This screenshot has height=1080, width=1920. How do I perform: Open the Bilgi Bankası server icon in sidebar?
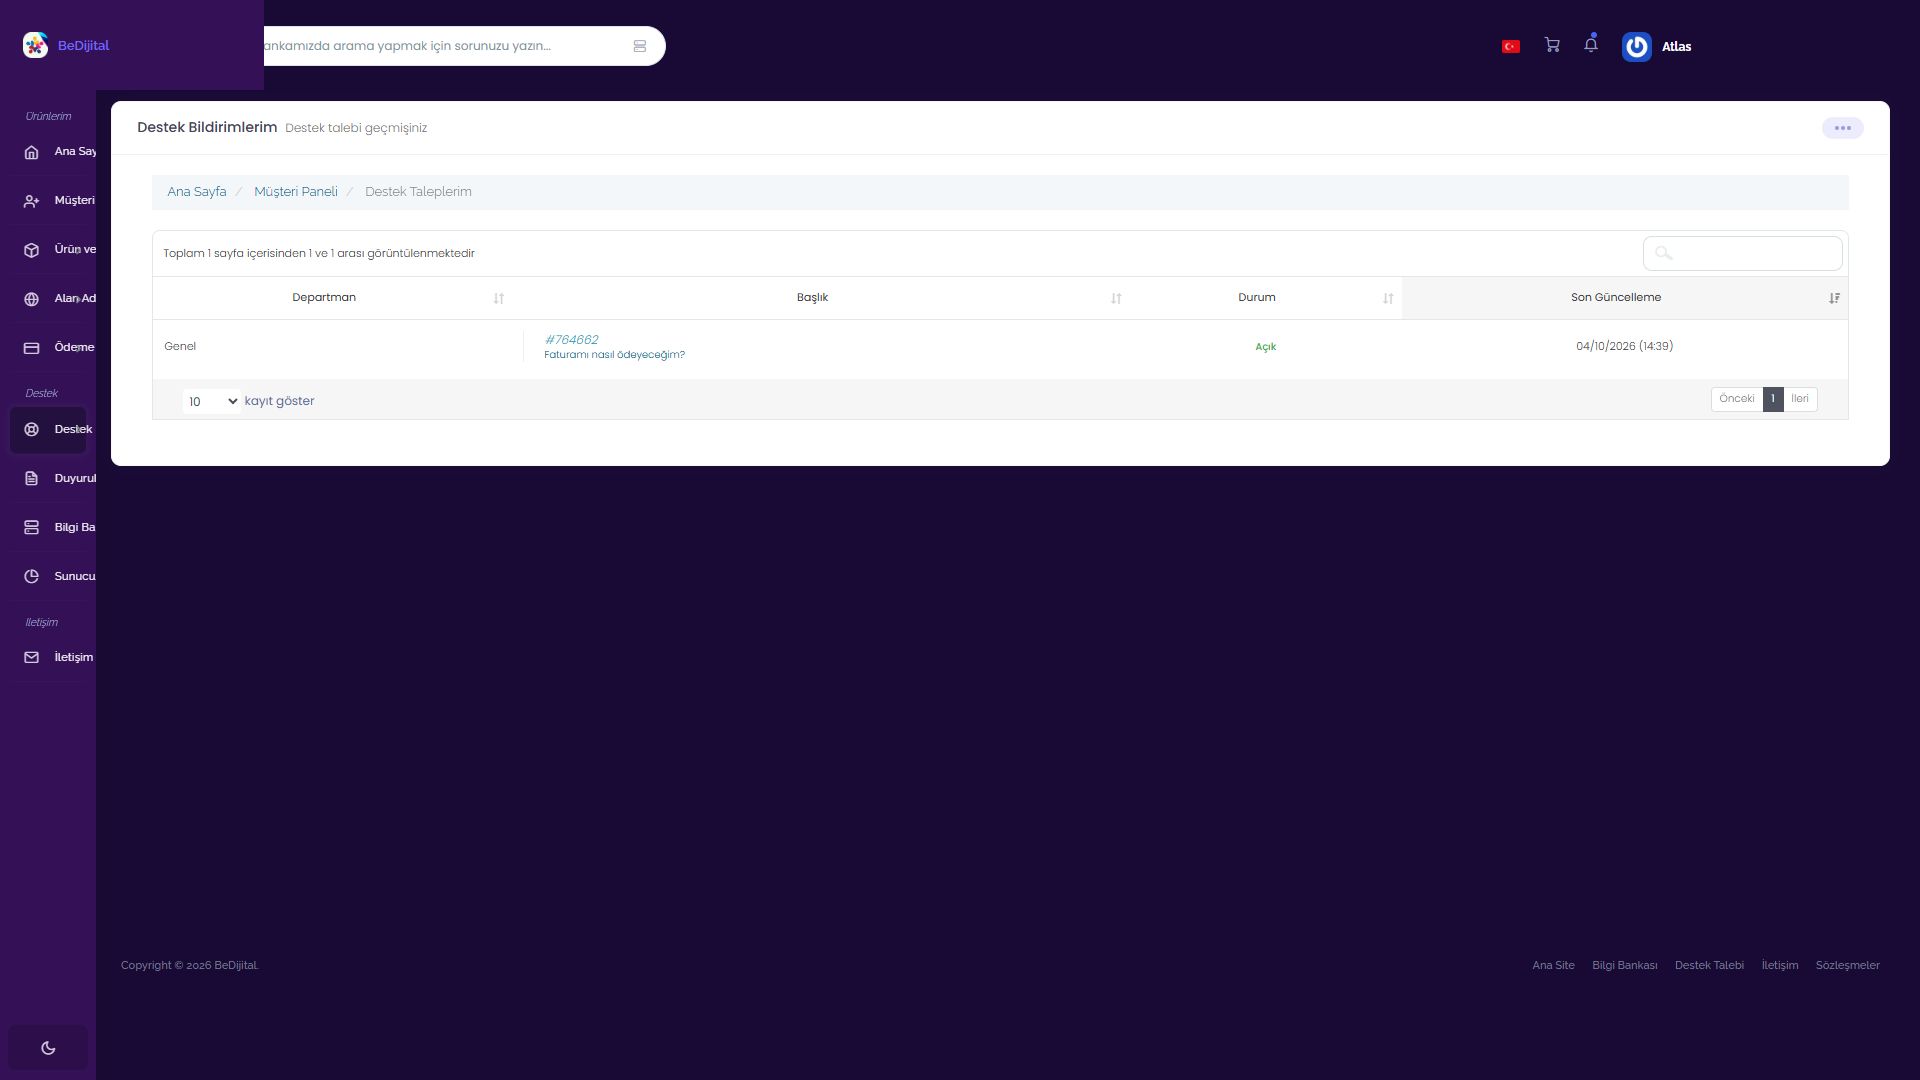31,528
